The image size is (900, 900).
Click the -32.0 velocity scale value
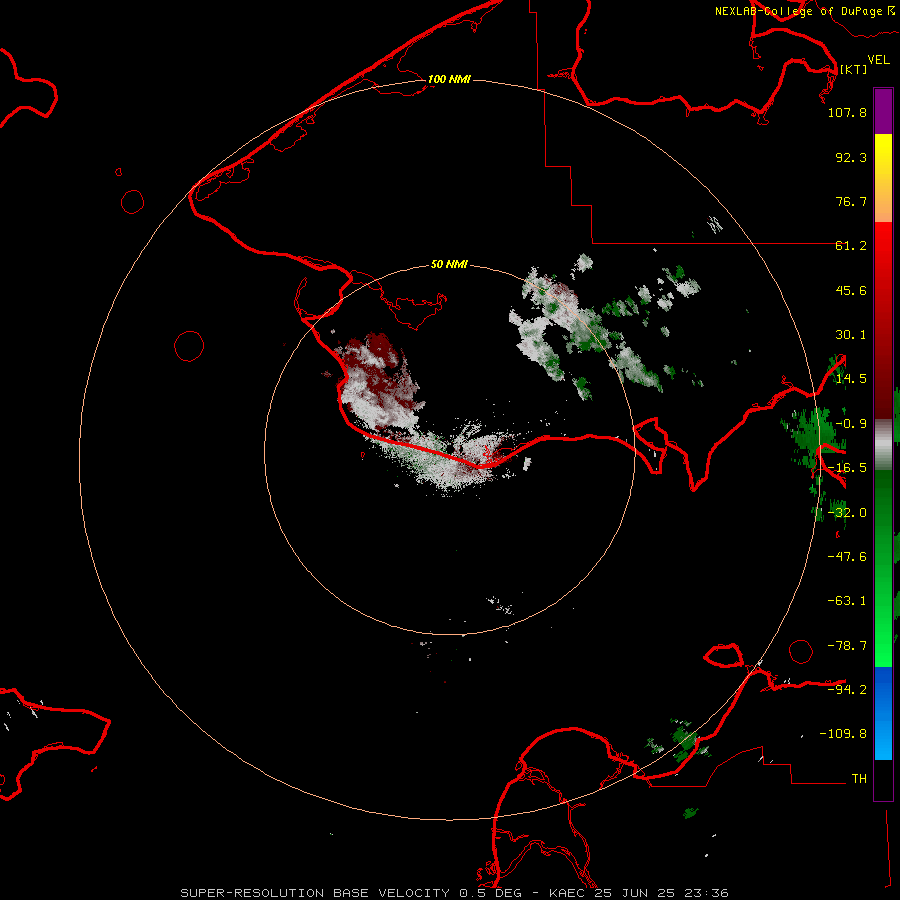coord(847,513)
